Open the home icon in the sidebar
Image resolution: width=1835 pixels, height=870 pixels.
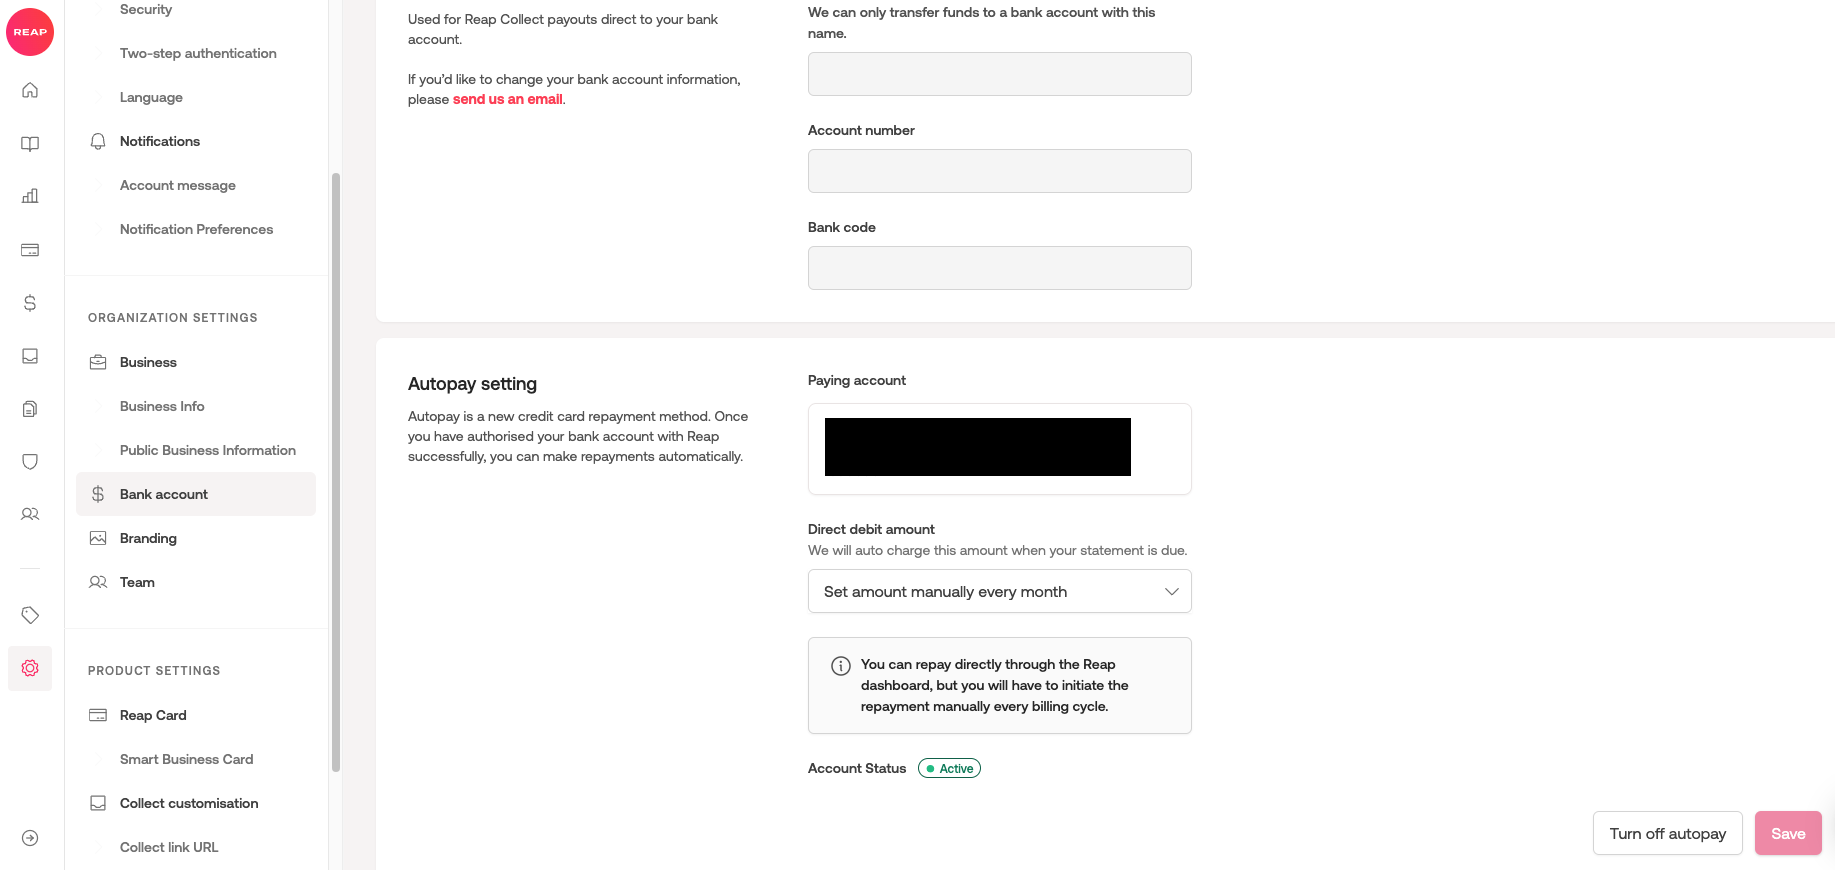(x=30, y=91)
